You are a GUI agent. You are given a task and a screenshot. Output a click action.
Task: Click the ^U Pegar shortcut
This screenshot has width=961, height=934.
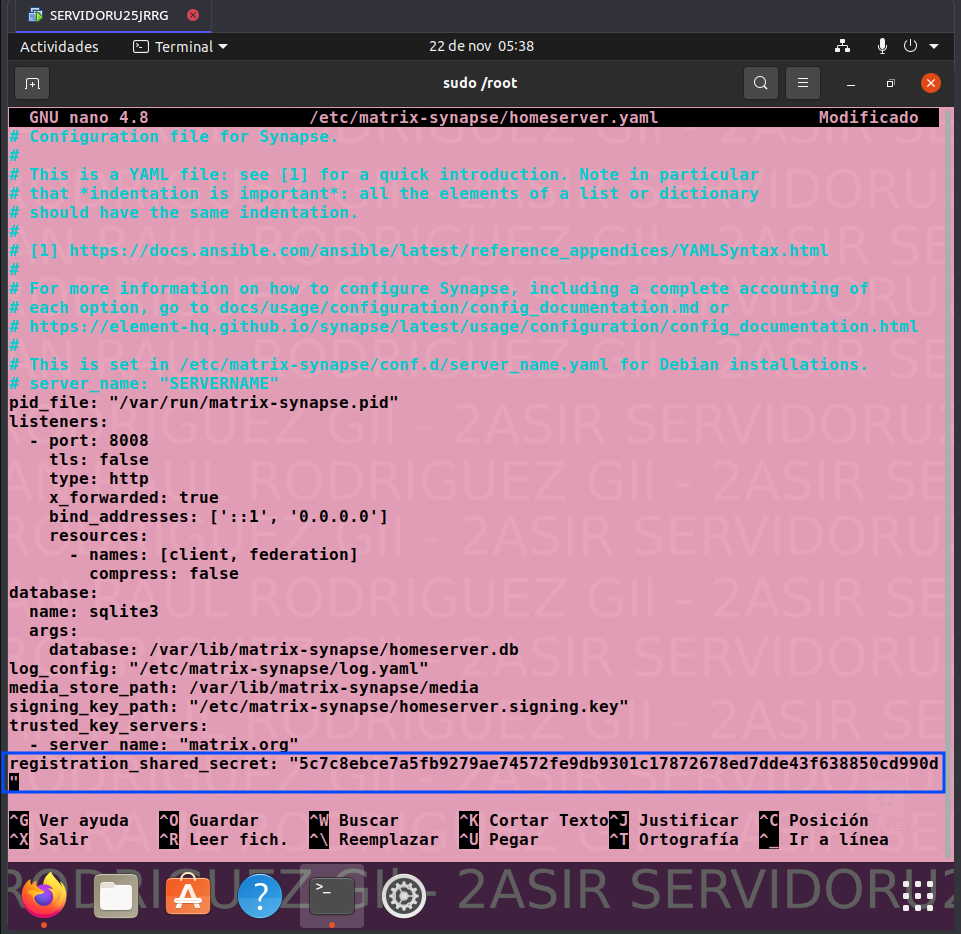(x=499, y=840)
